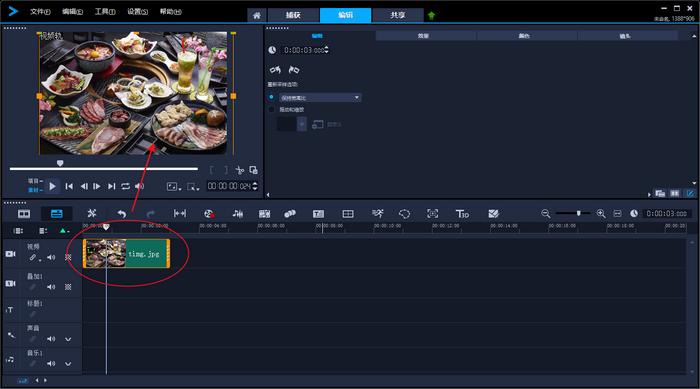Expand the voice track chevron
The height and width of the screenshot is (389, 700).
[x=68, y=339]
